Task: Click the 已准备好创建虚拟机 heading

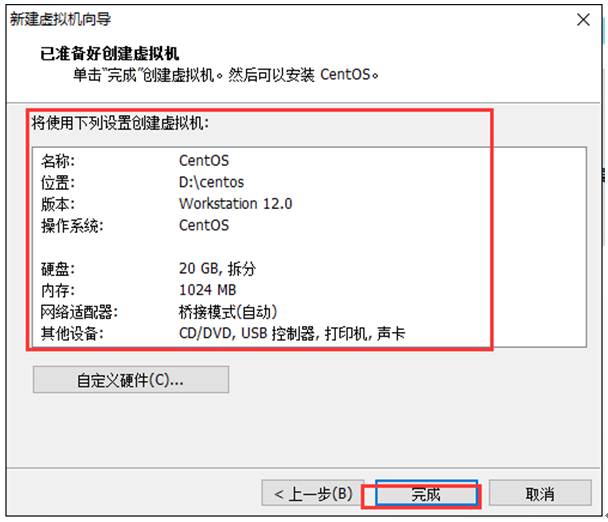Action: point(109,54)
